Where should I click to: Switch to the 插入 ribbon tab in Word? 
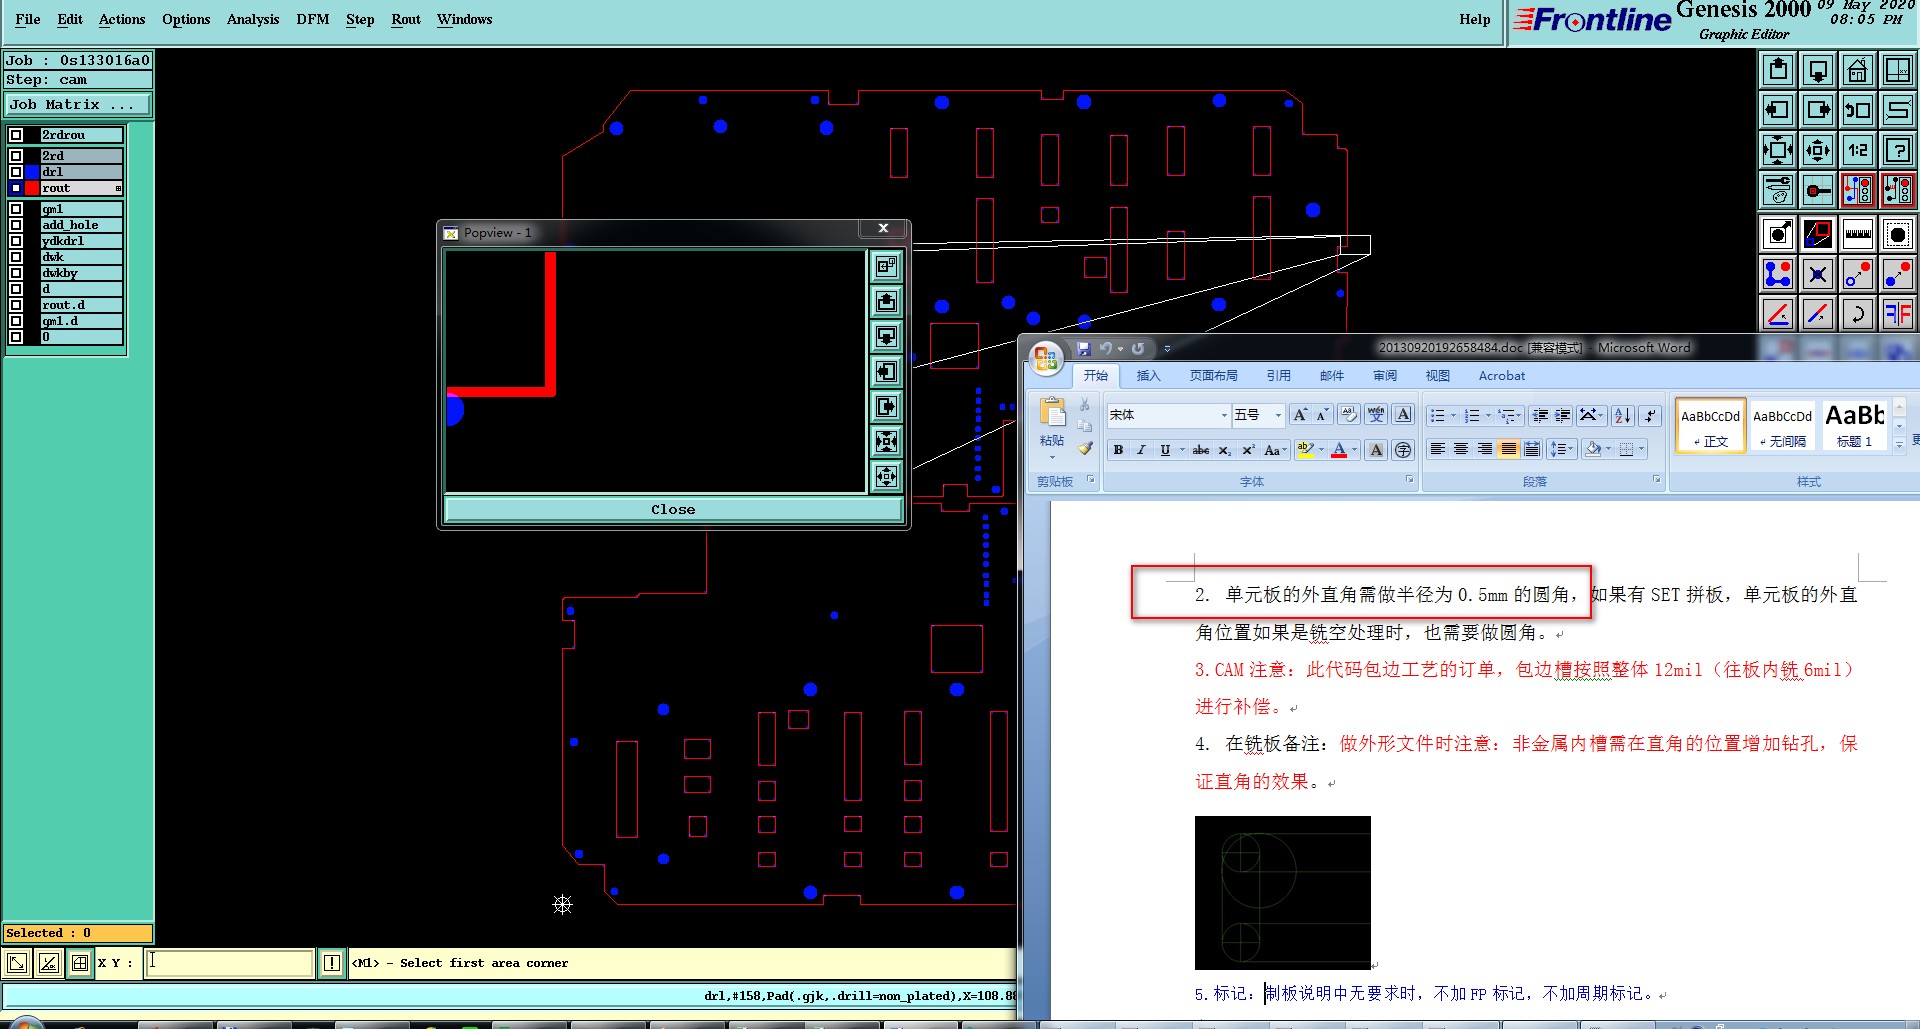(1148, 376)
